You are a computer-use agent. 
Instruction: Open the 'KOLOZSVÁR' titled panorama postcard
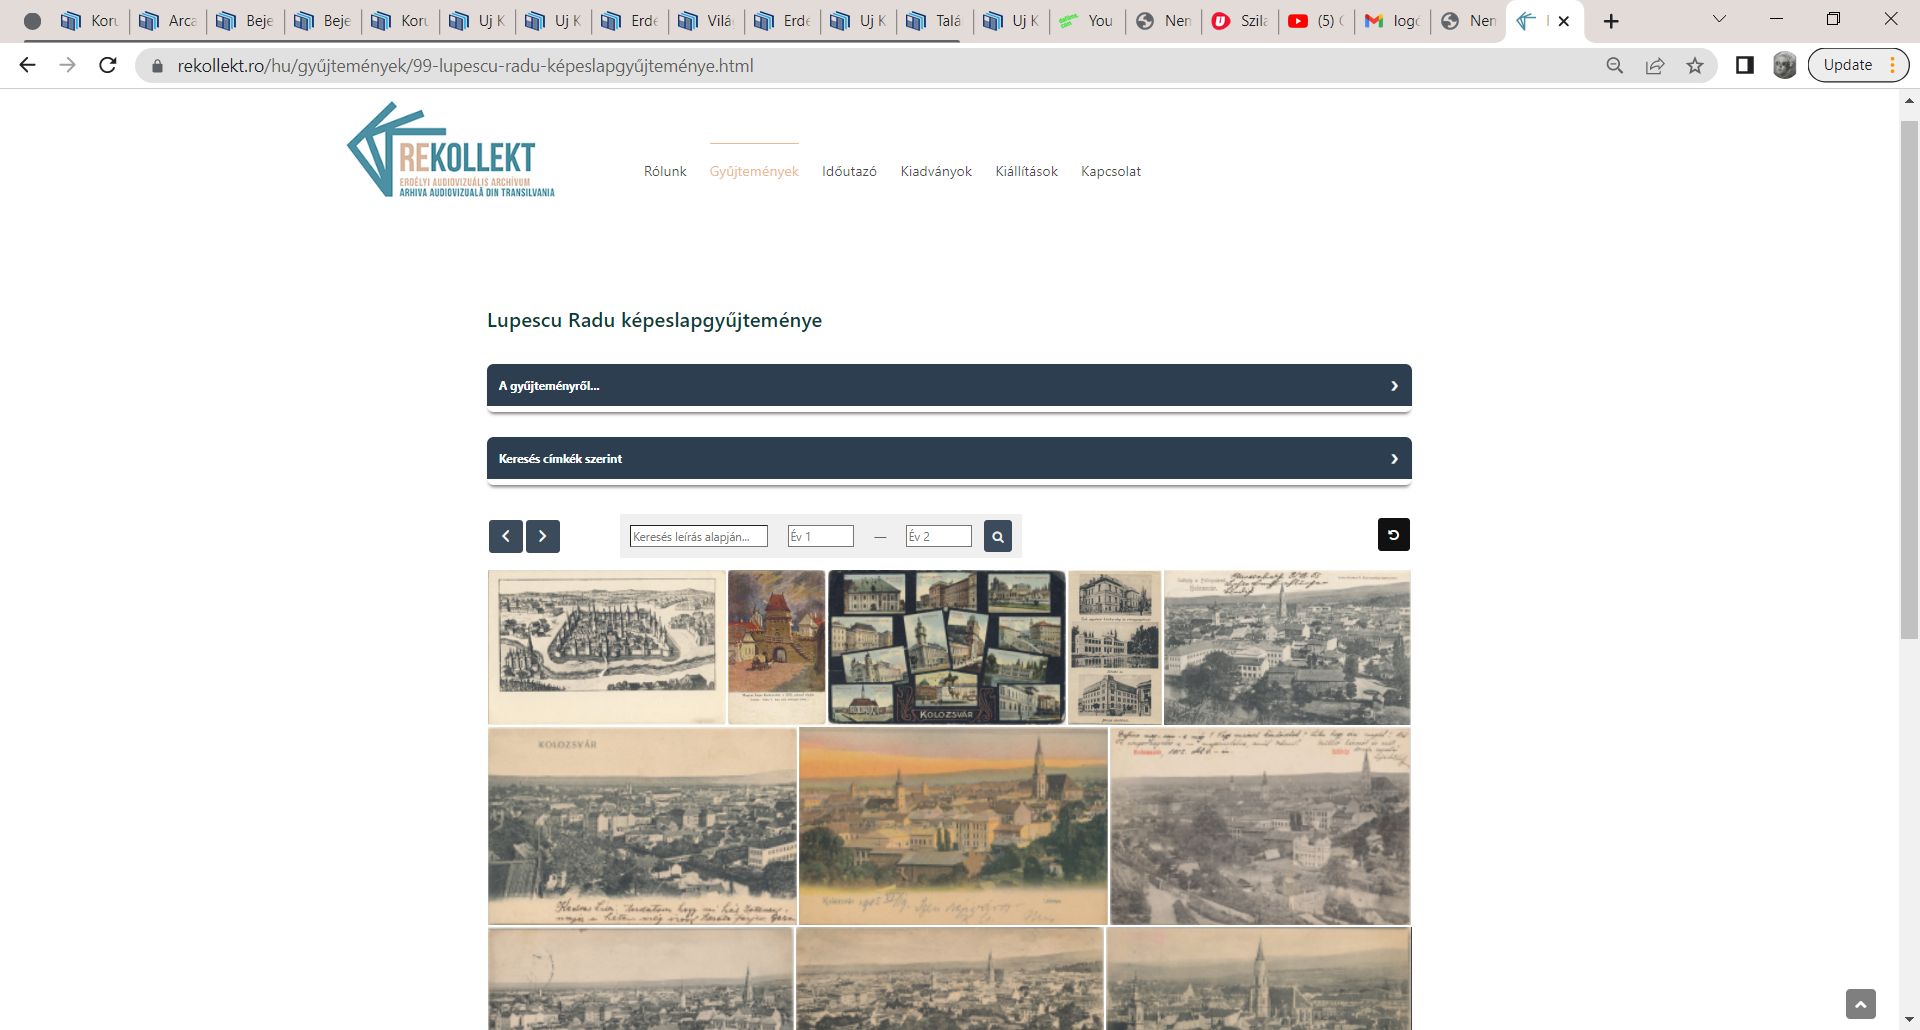pos(642,826)
